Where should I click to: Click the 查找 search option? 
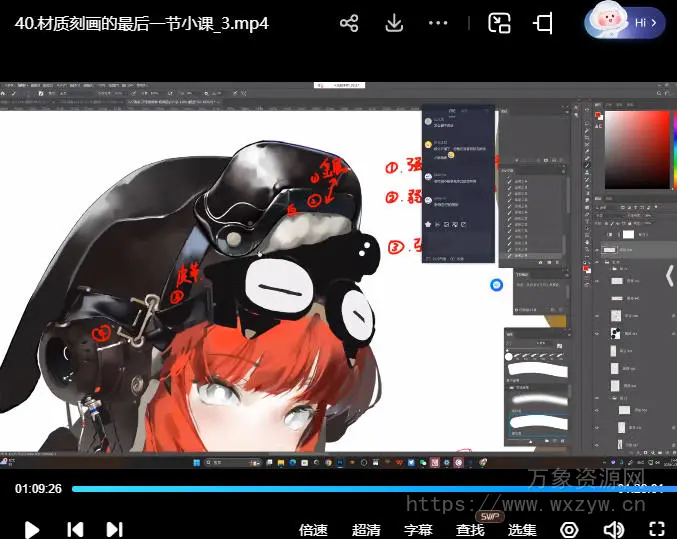click(x=470, y=530)
